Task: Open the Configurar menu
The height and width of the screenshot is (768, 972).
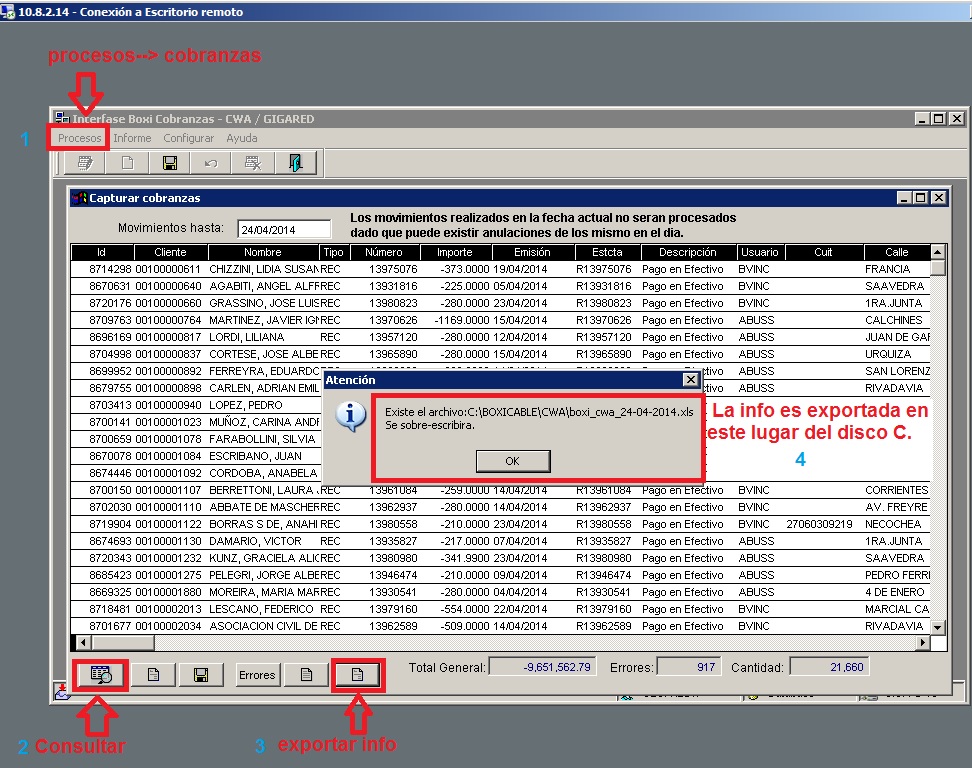Action: click(x=188, y=138)
